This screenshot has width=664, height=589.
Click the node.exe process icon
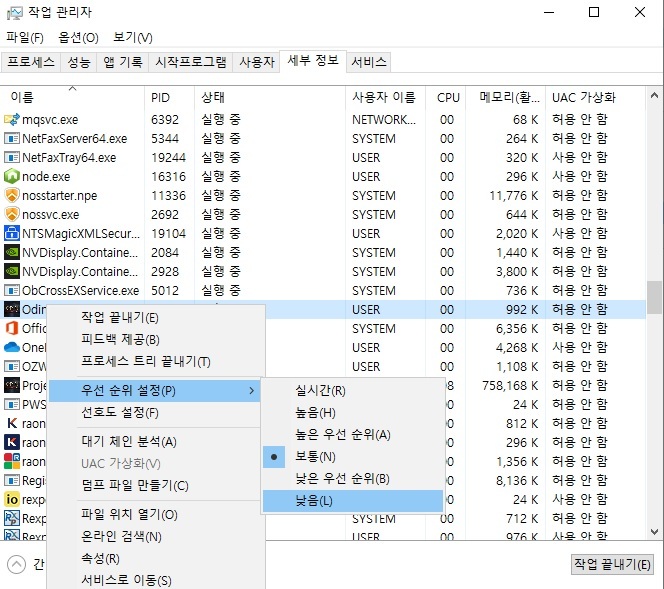tap(12, 177)
